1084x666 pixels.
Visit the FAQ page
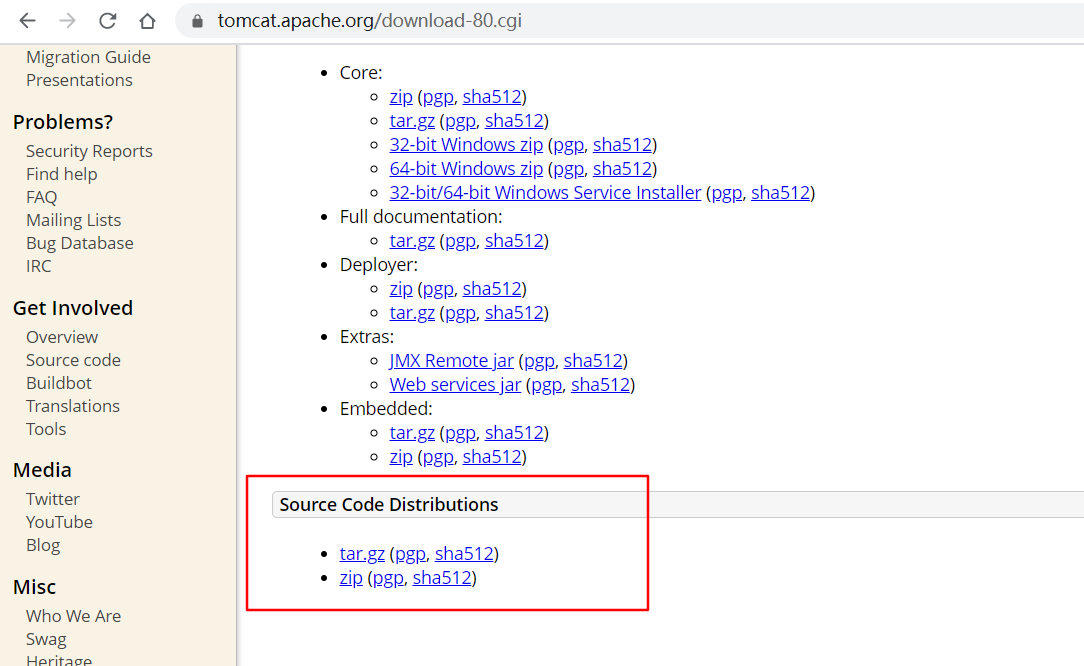[41, 197]
